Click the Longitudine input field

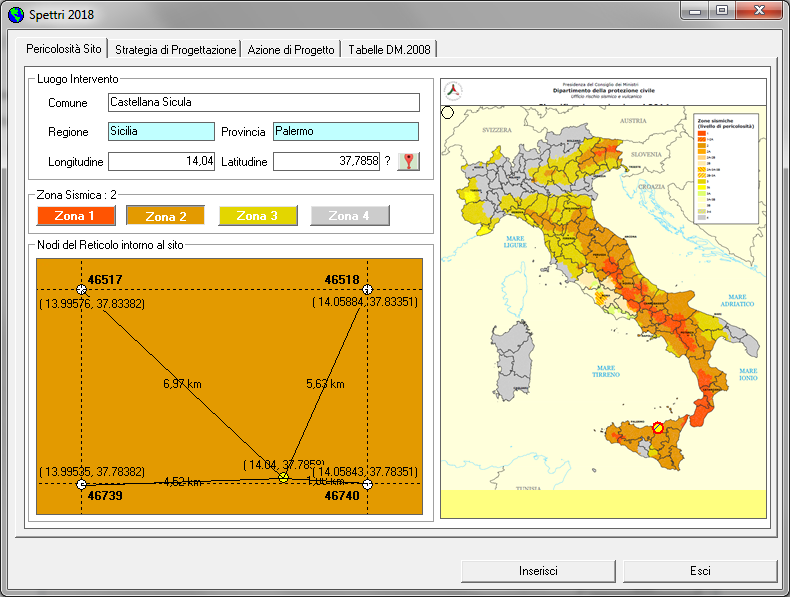(161, 161)
